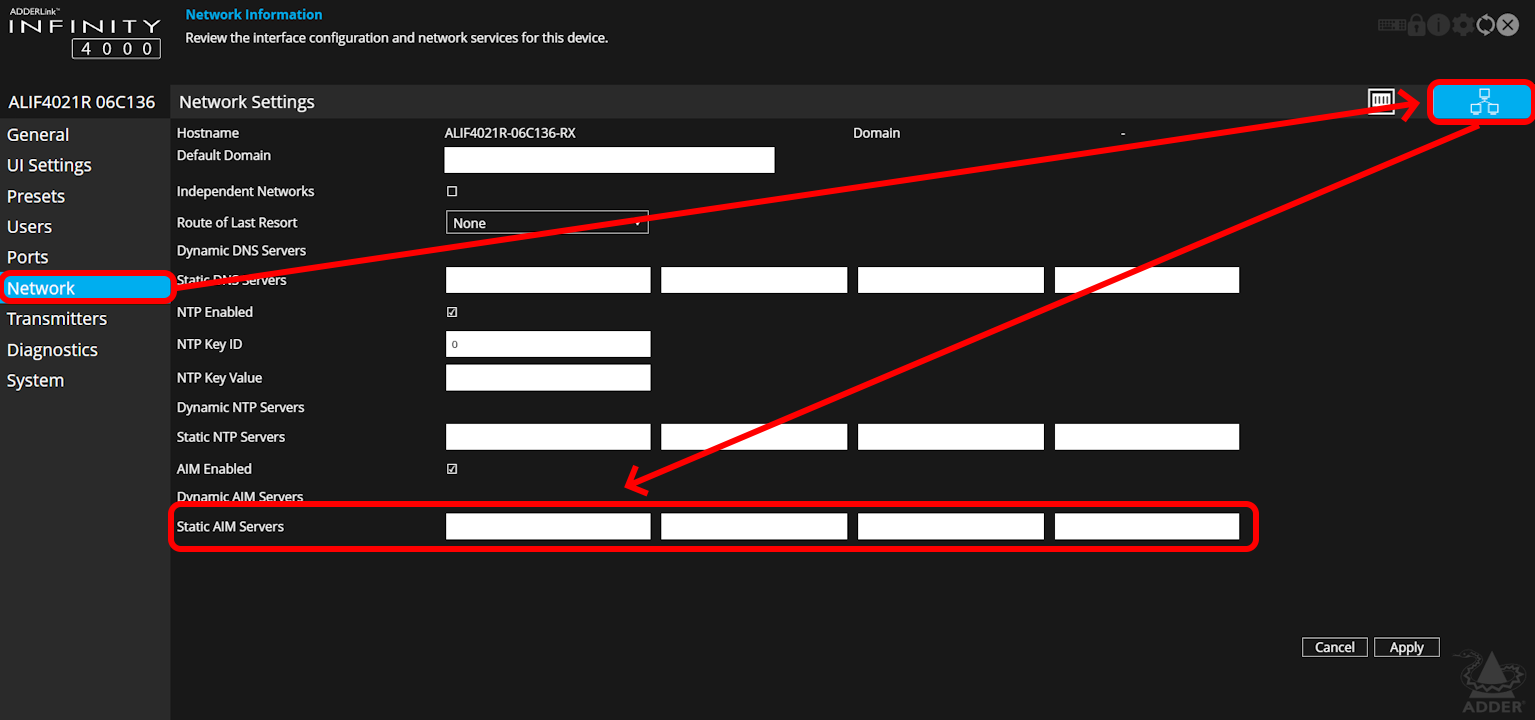Open the information (i) icon

point(1438,25)
